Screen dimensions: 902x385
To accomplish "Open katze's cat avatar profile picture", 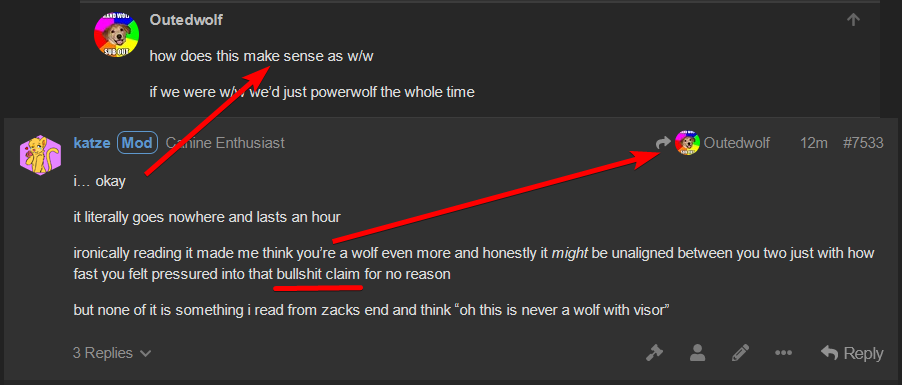I will 41,155.
